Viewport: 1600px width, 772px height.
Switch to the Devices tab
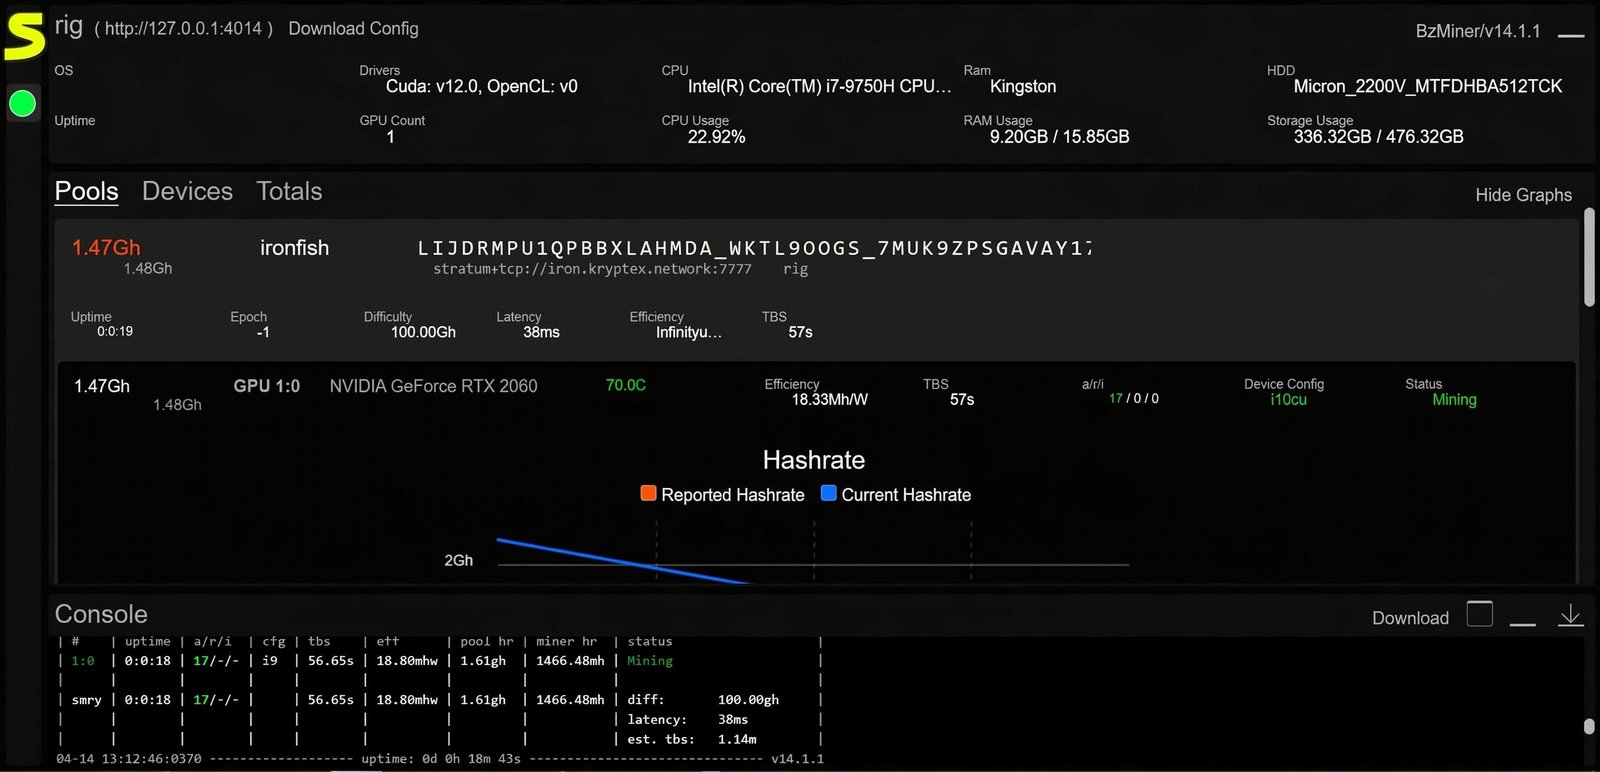[187, 191]
